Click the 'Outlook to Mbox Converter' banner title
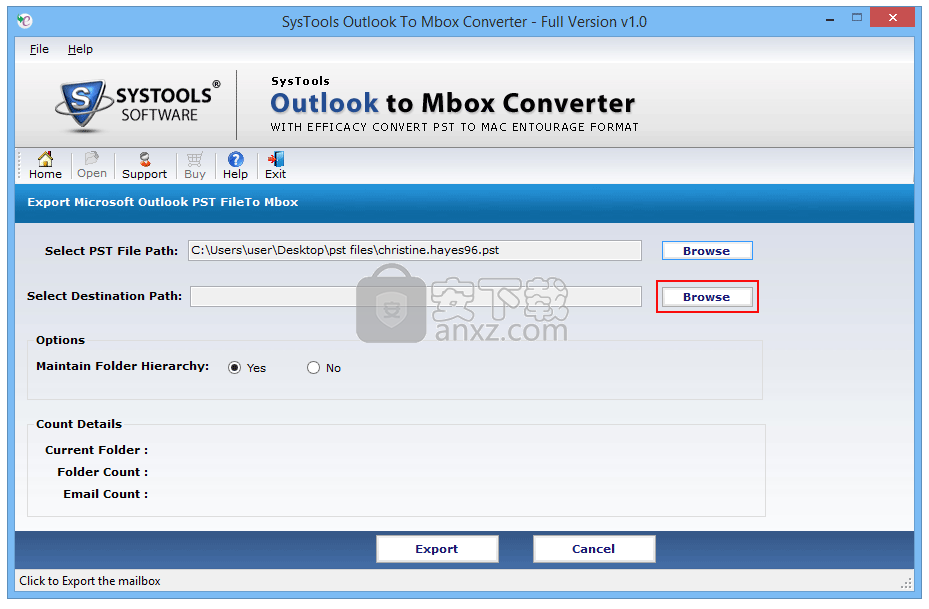This screenshot has height=609, width=929. (453, 103)
